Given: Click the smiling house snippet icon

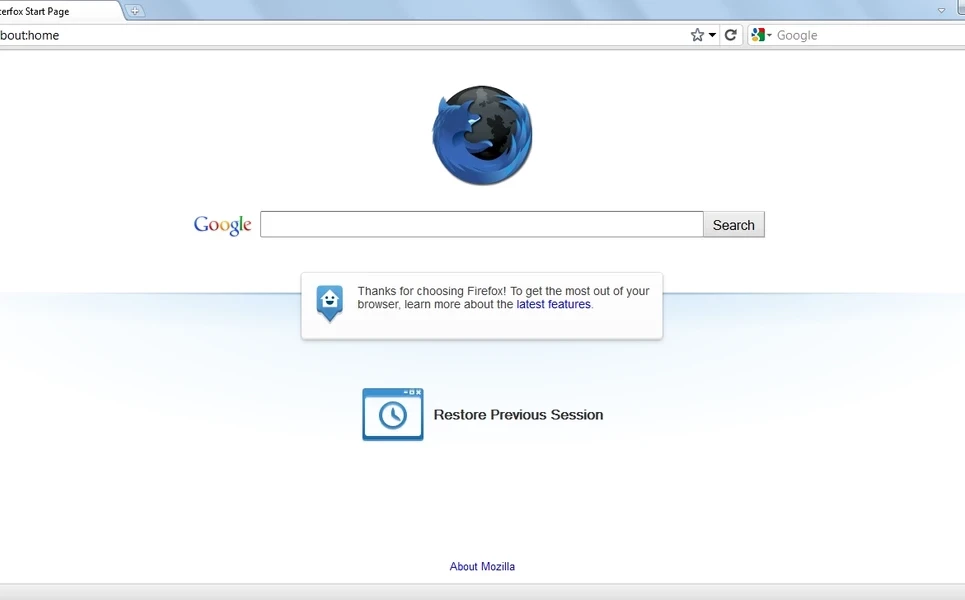Looking at the screenshot, I should point(329,302).
